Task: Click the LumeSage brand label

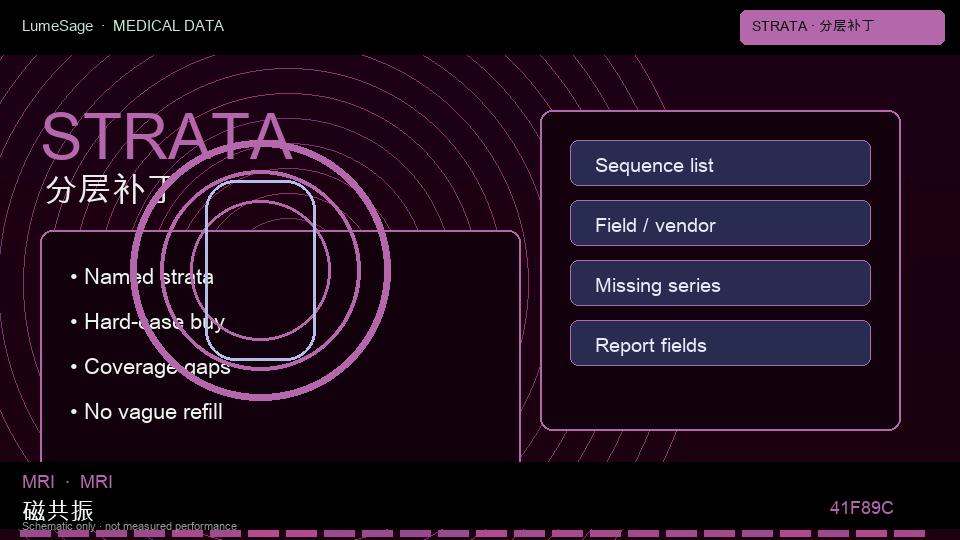Action: pos(58,26)
